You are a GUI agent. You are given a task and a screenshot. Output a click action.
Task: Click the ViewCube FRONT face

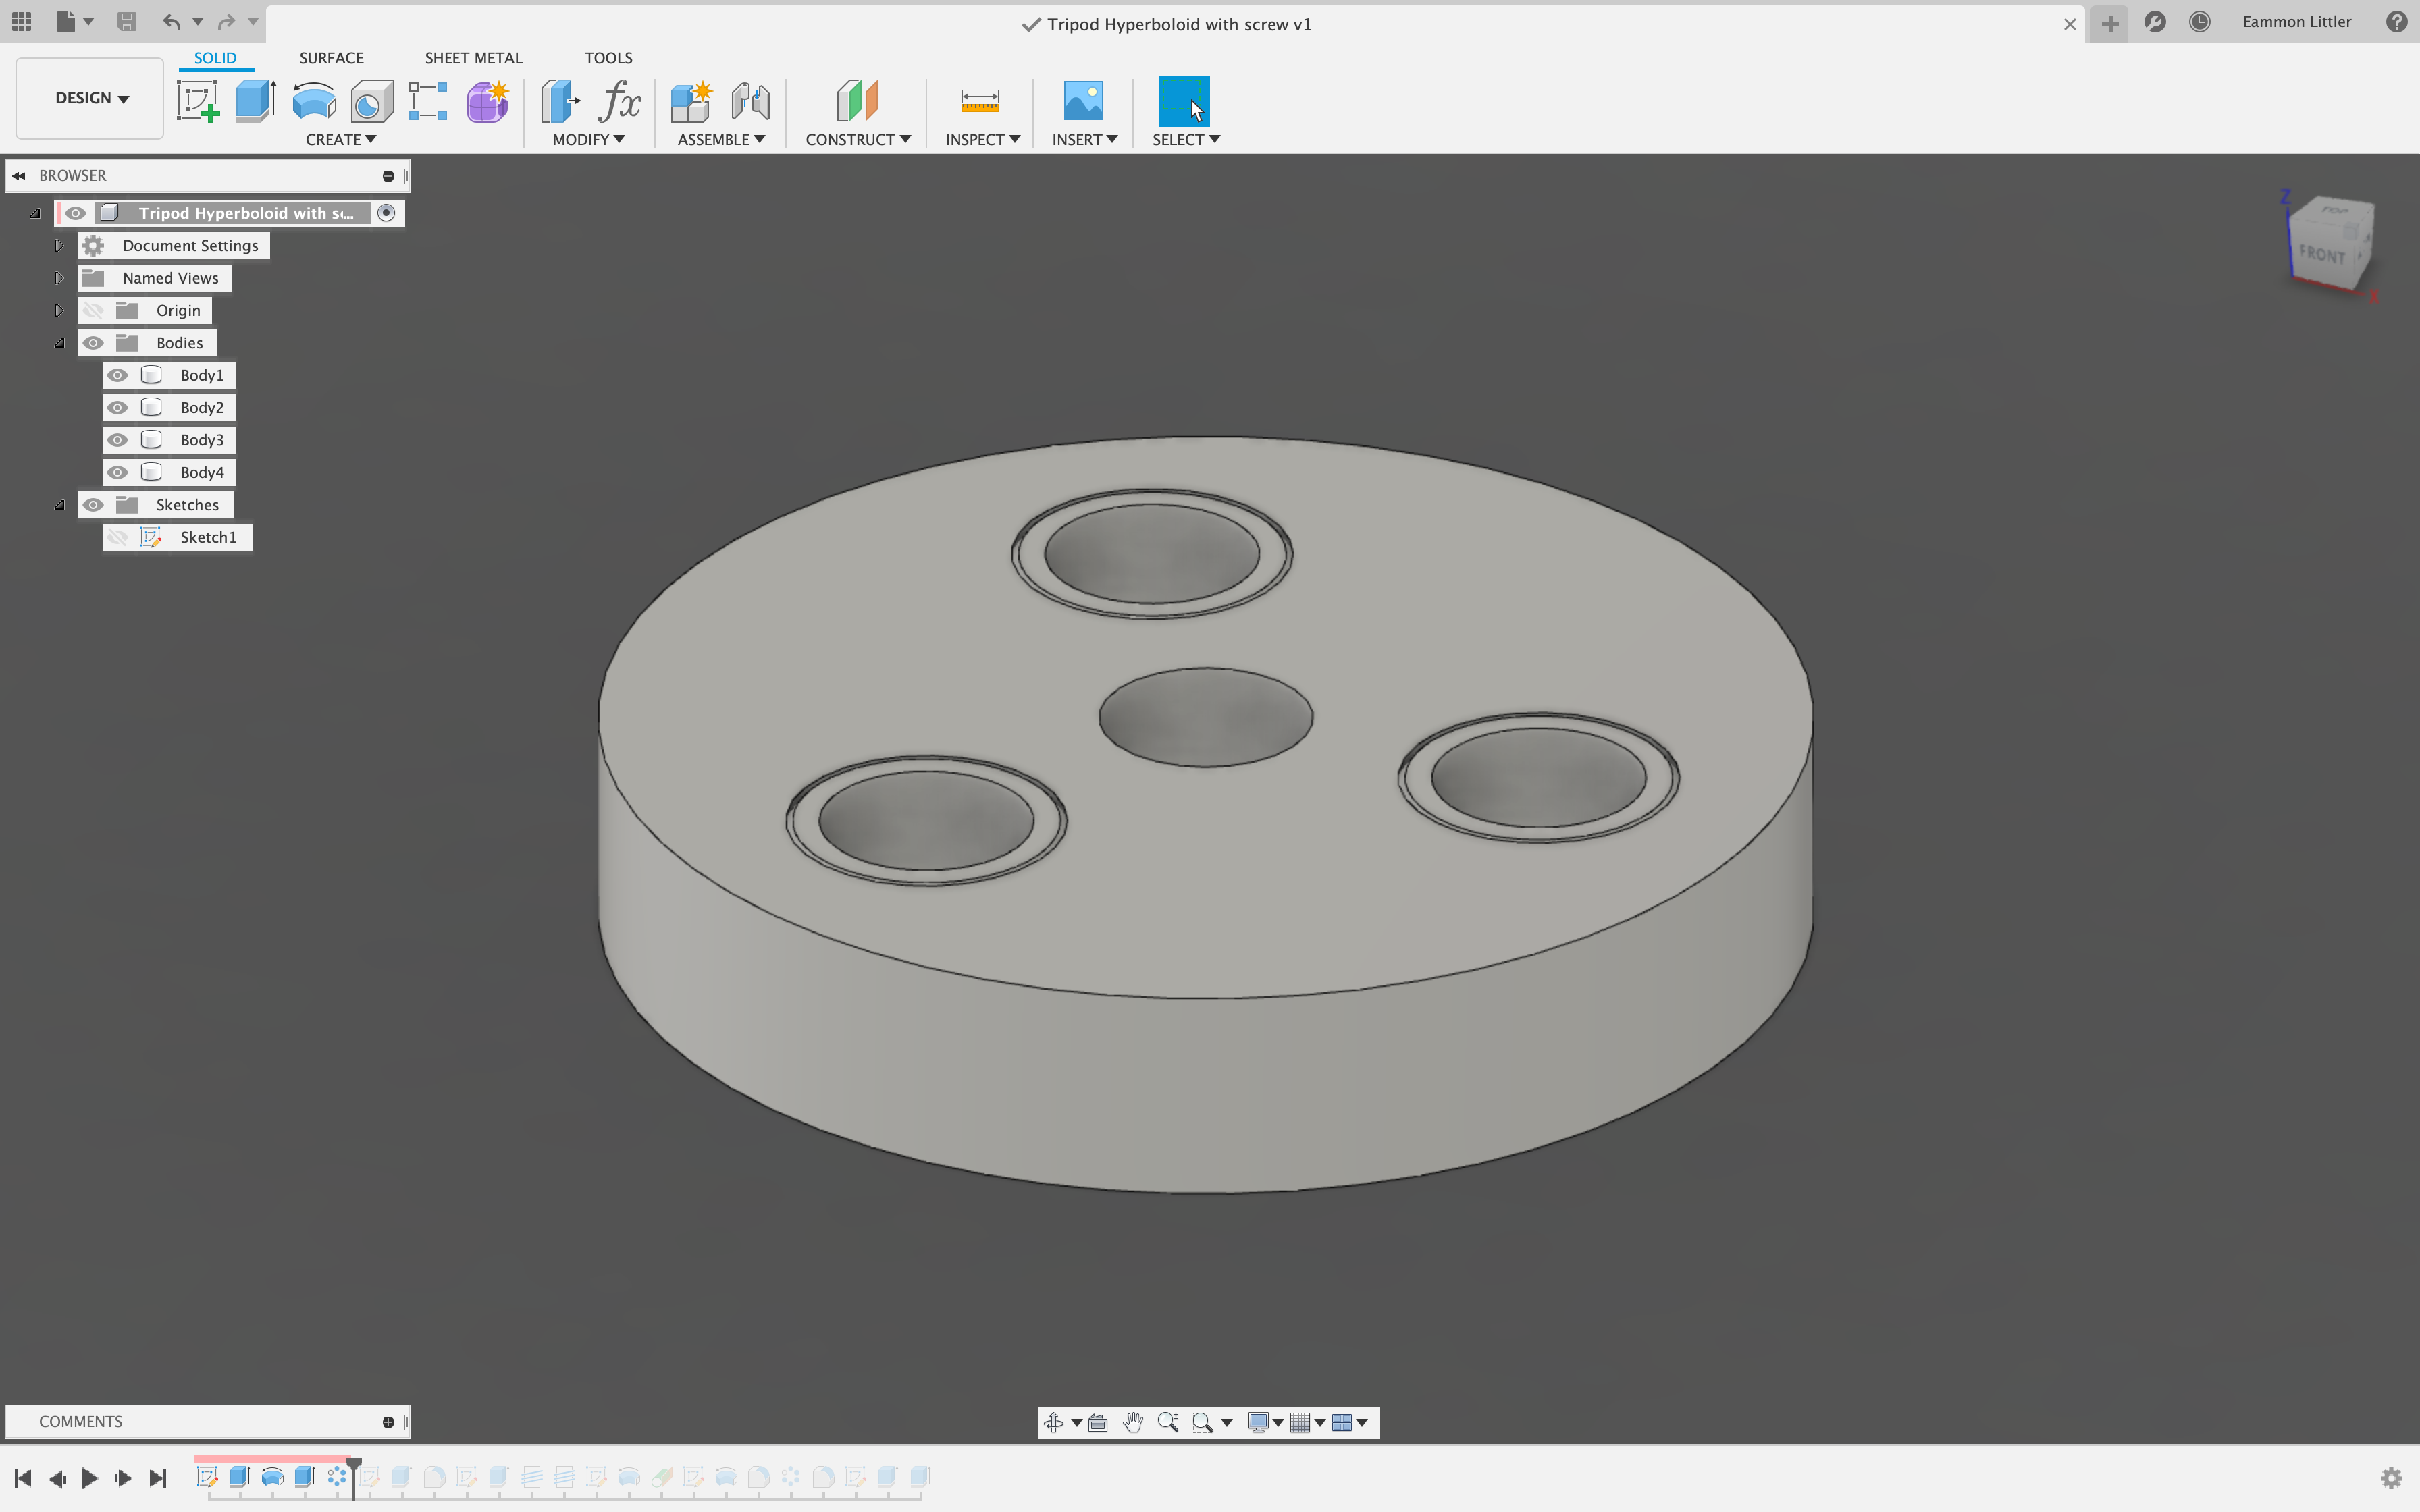pos(2322,255)
